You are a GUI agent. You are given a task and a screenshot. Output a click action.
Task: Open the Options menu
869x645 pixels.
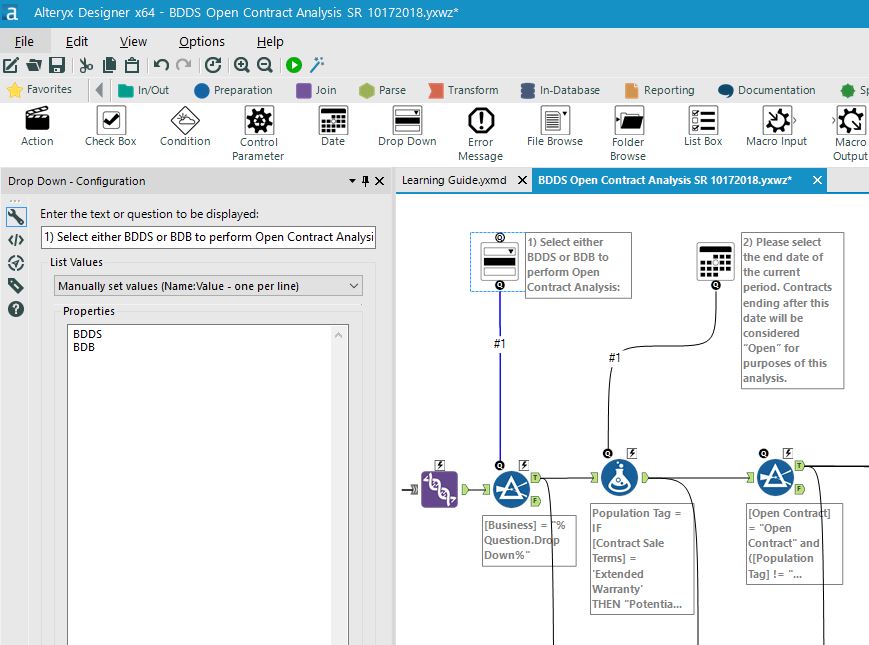pyautogui.click(x=201, y=41)
